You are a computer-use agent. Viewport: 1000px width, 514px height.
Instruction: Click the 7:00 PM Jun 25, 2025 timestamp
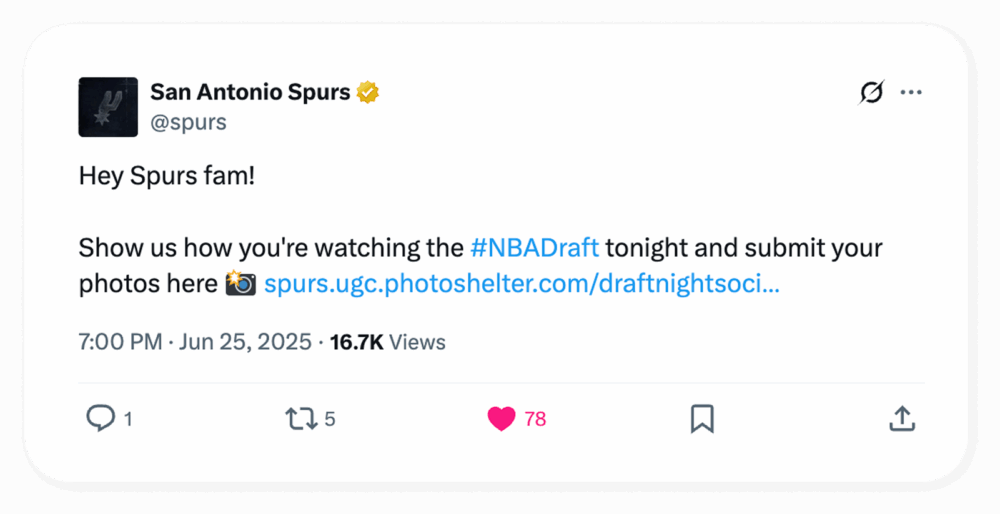tap(195, 342)
